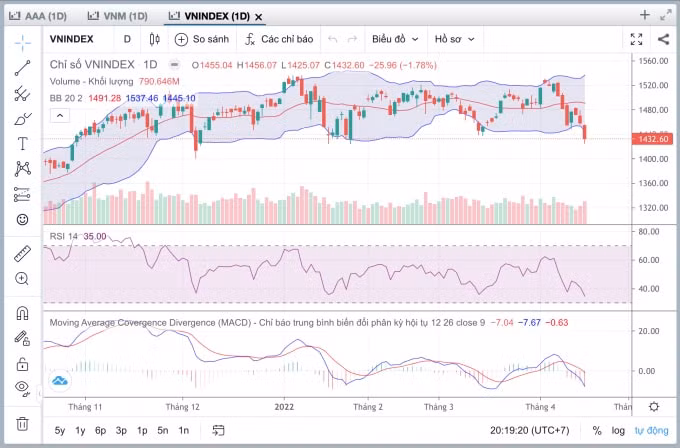Open the go to date icon

tap(218, 430)
